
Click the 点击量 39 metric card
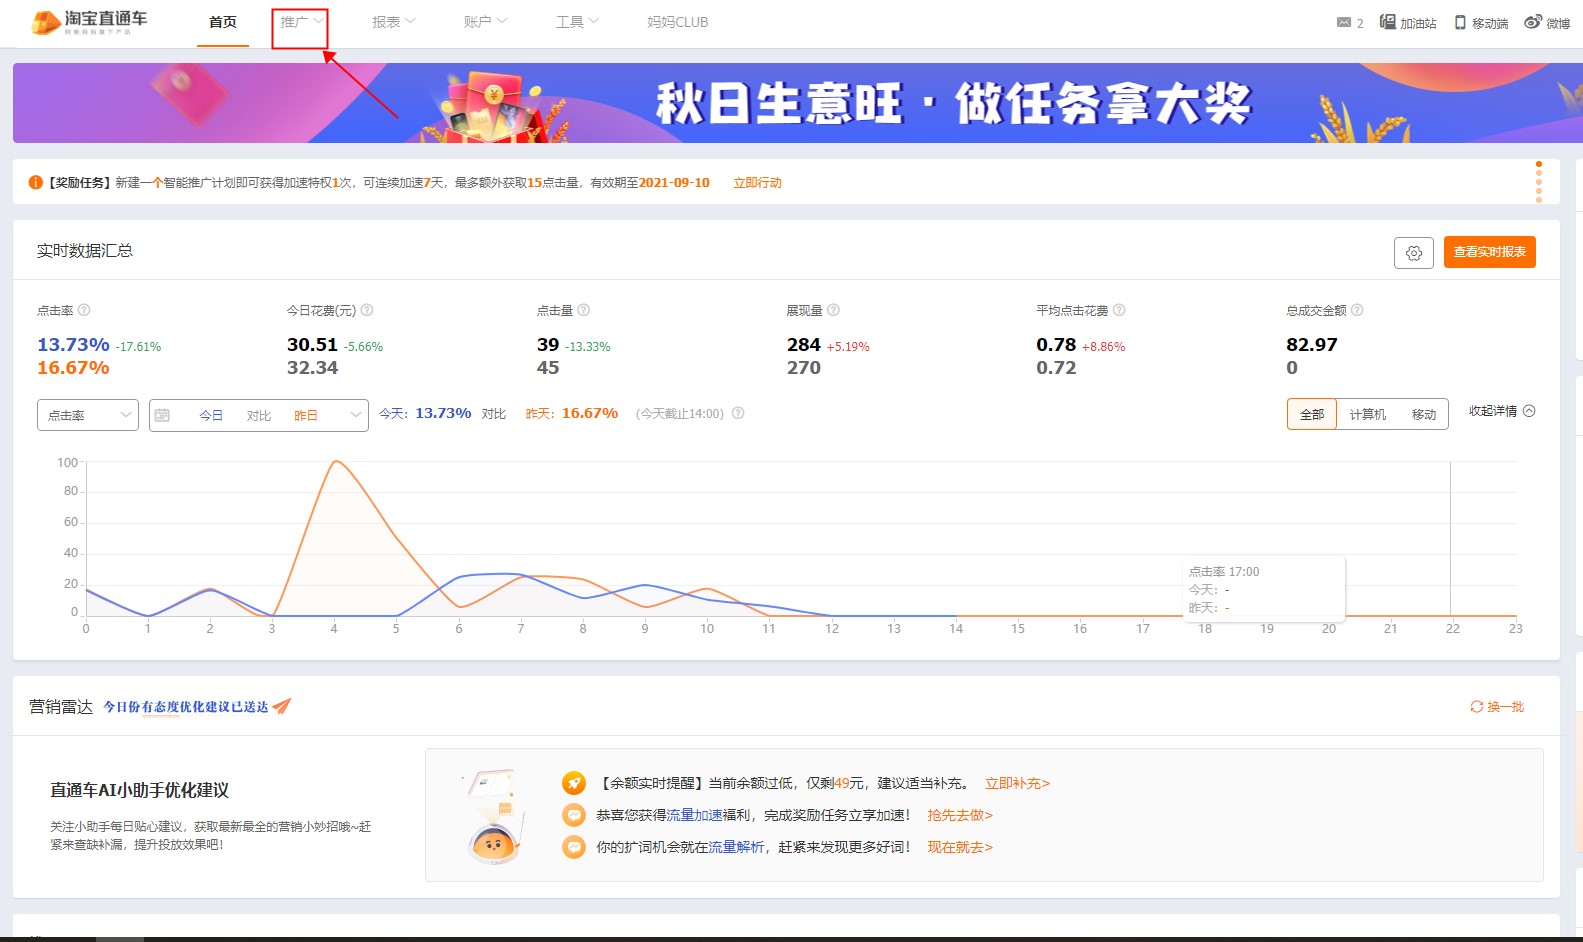[573, 340]
